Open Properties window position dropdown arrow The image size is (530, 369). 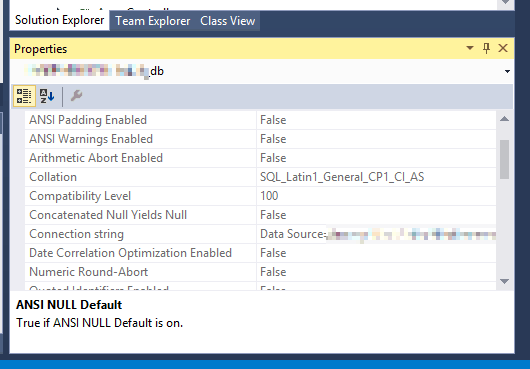click(470, 48)
